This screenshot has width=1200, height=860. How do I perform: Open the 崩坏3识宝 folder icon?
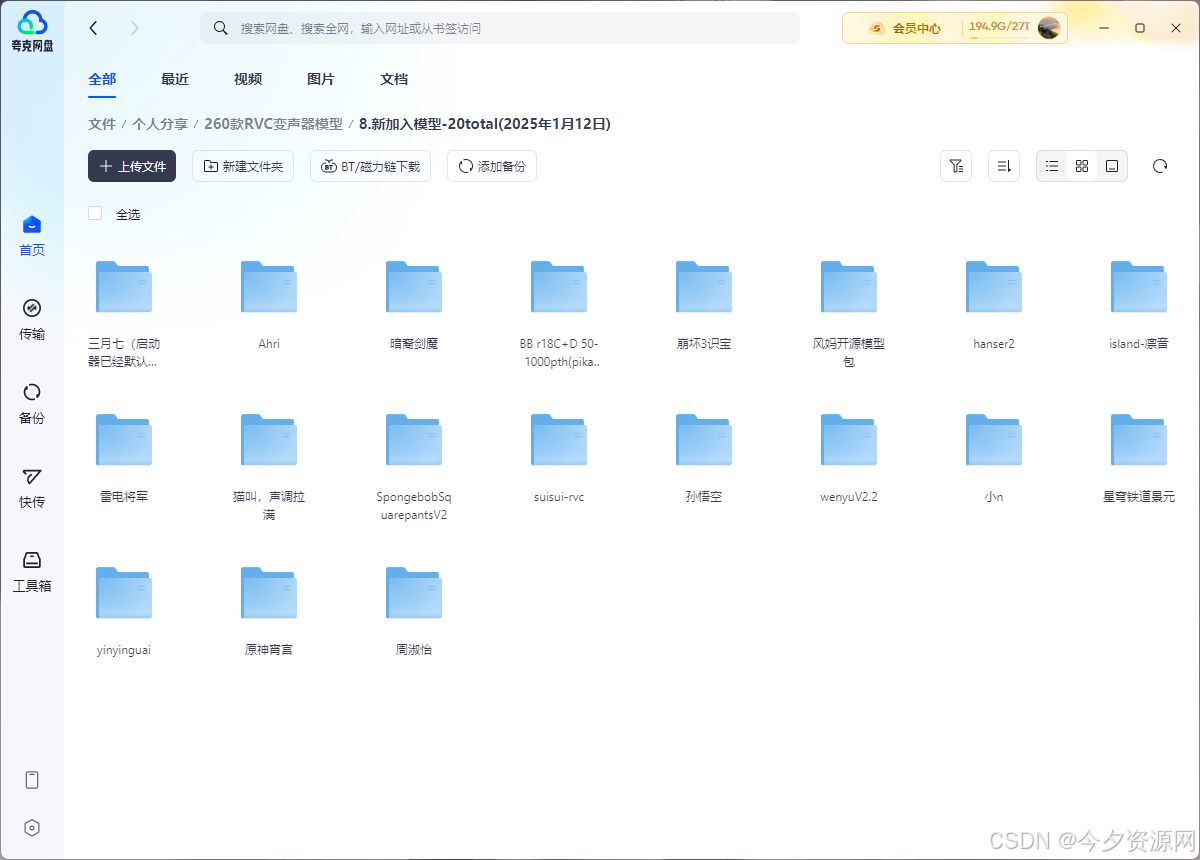704,287
